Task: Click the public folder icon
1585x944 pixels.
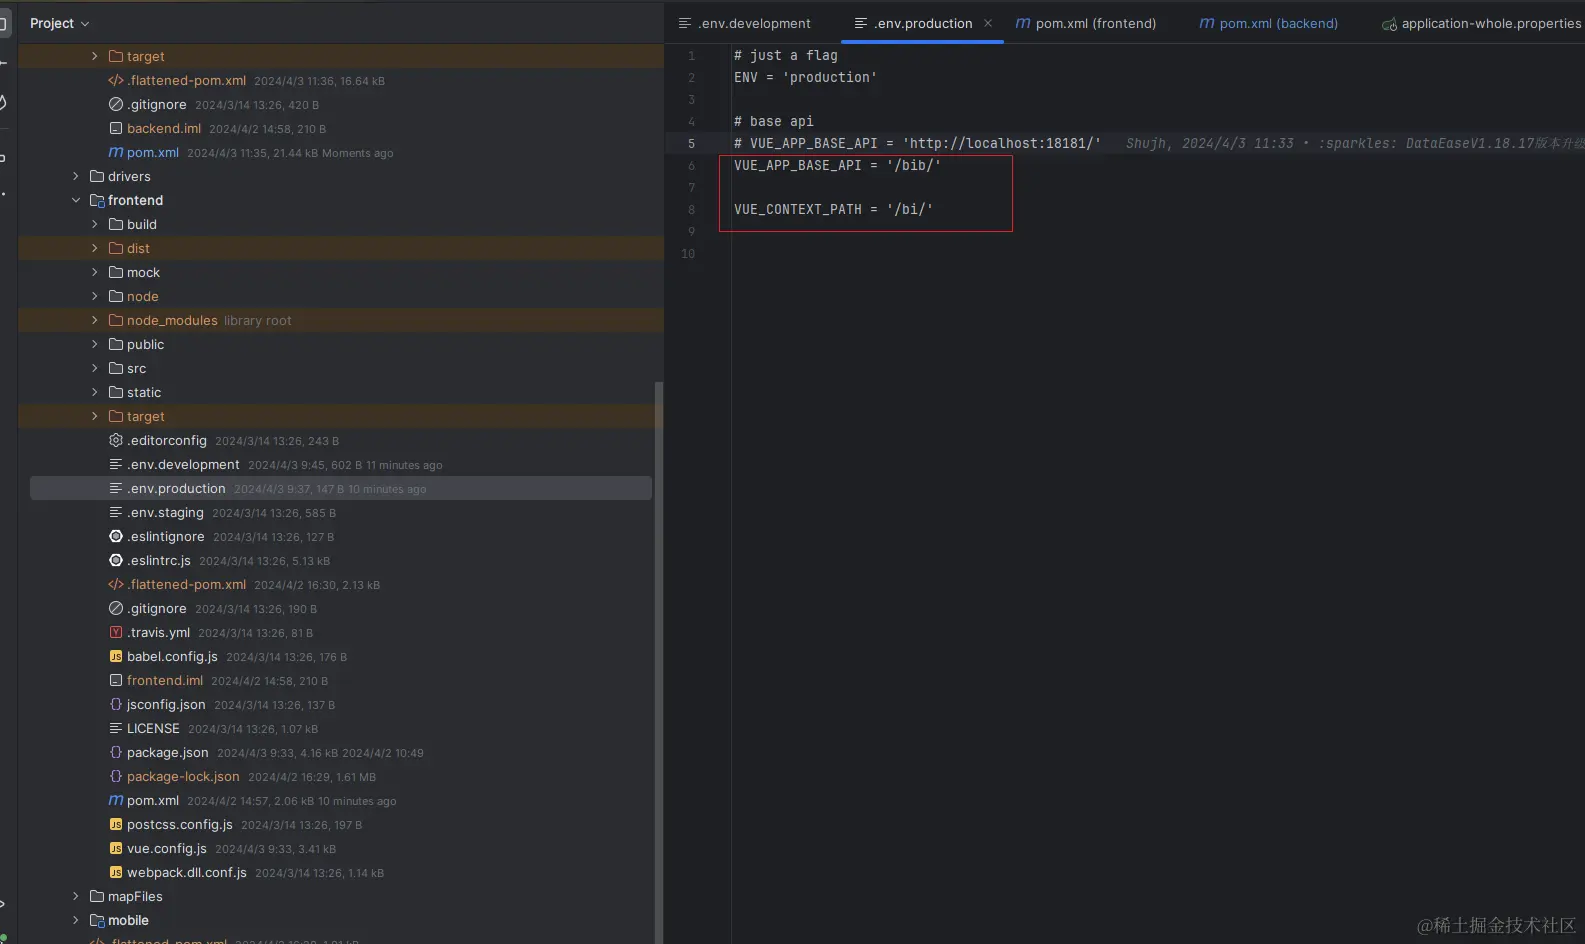Action: 116,344
